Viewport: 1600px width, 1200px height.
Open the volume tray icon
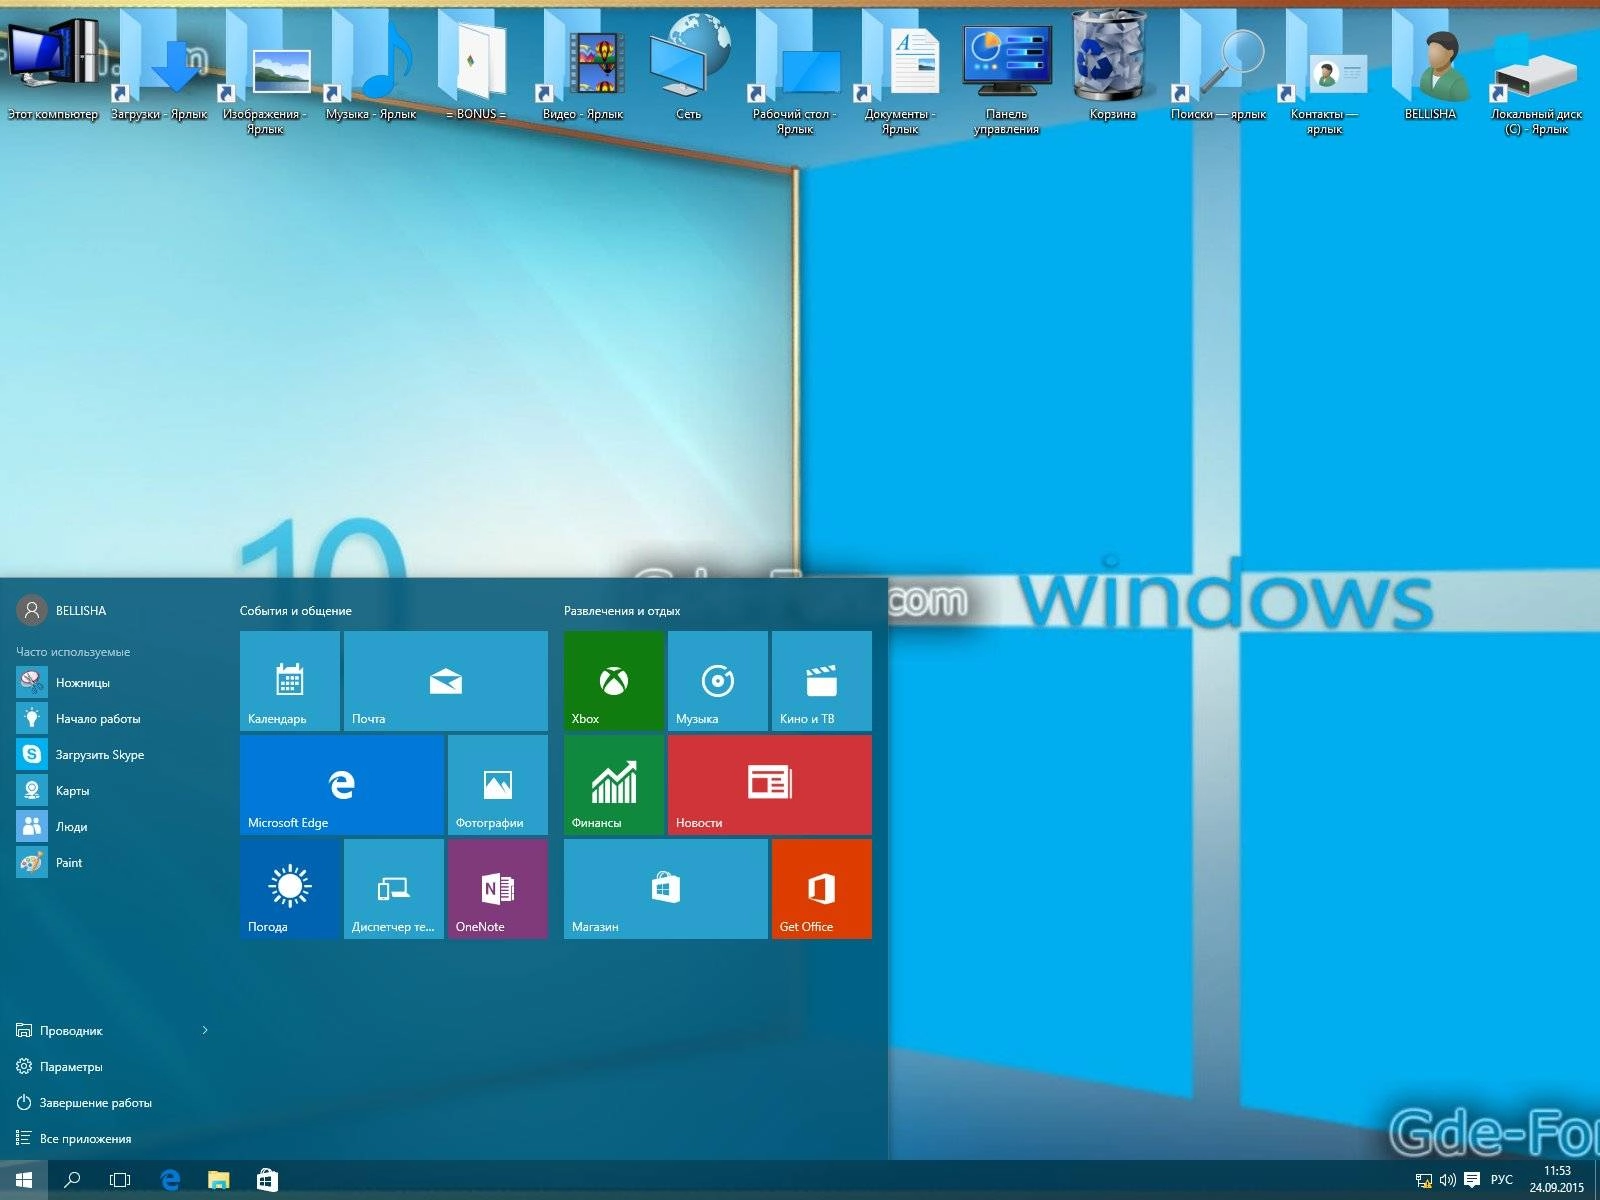(x=1447, y=1180)
